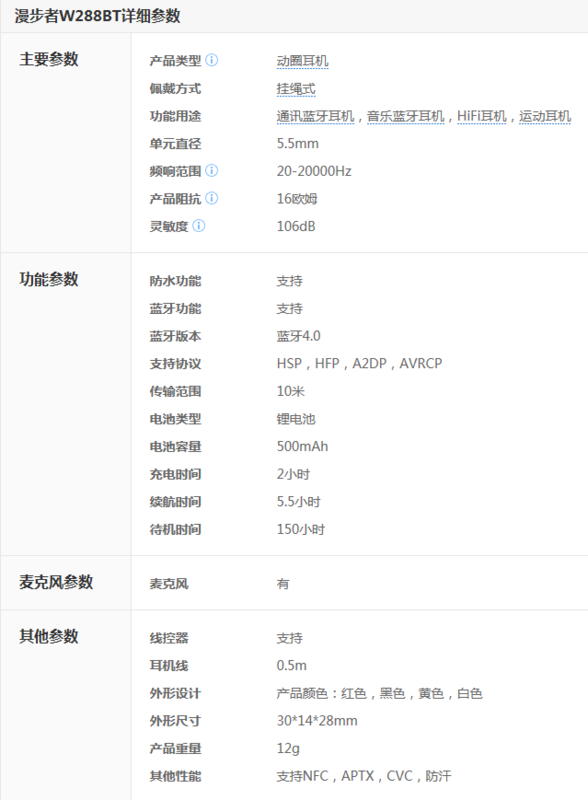Viewport: 588px width, 800px height.
Task: Open the 挂绳式 link
Action: click(x=296, y=89)
